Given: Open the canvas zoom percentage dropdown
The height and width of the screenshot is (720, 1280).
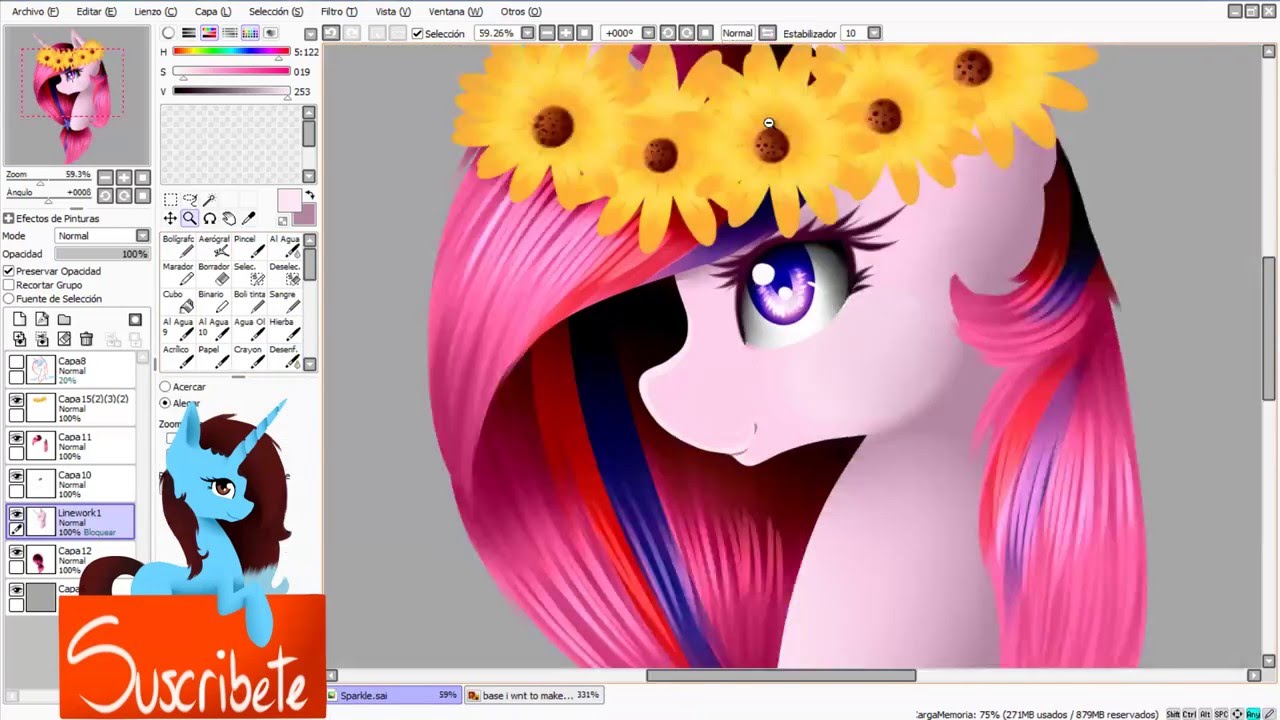Looking at the screenshot, I should click(x=526, y=33).
